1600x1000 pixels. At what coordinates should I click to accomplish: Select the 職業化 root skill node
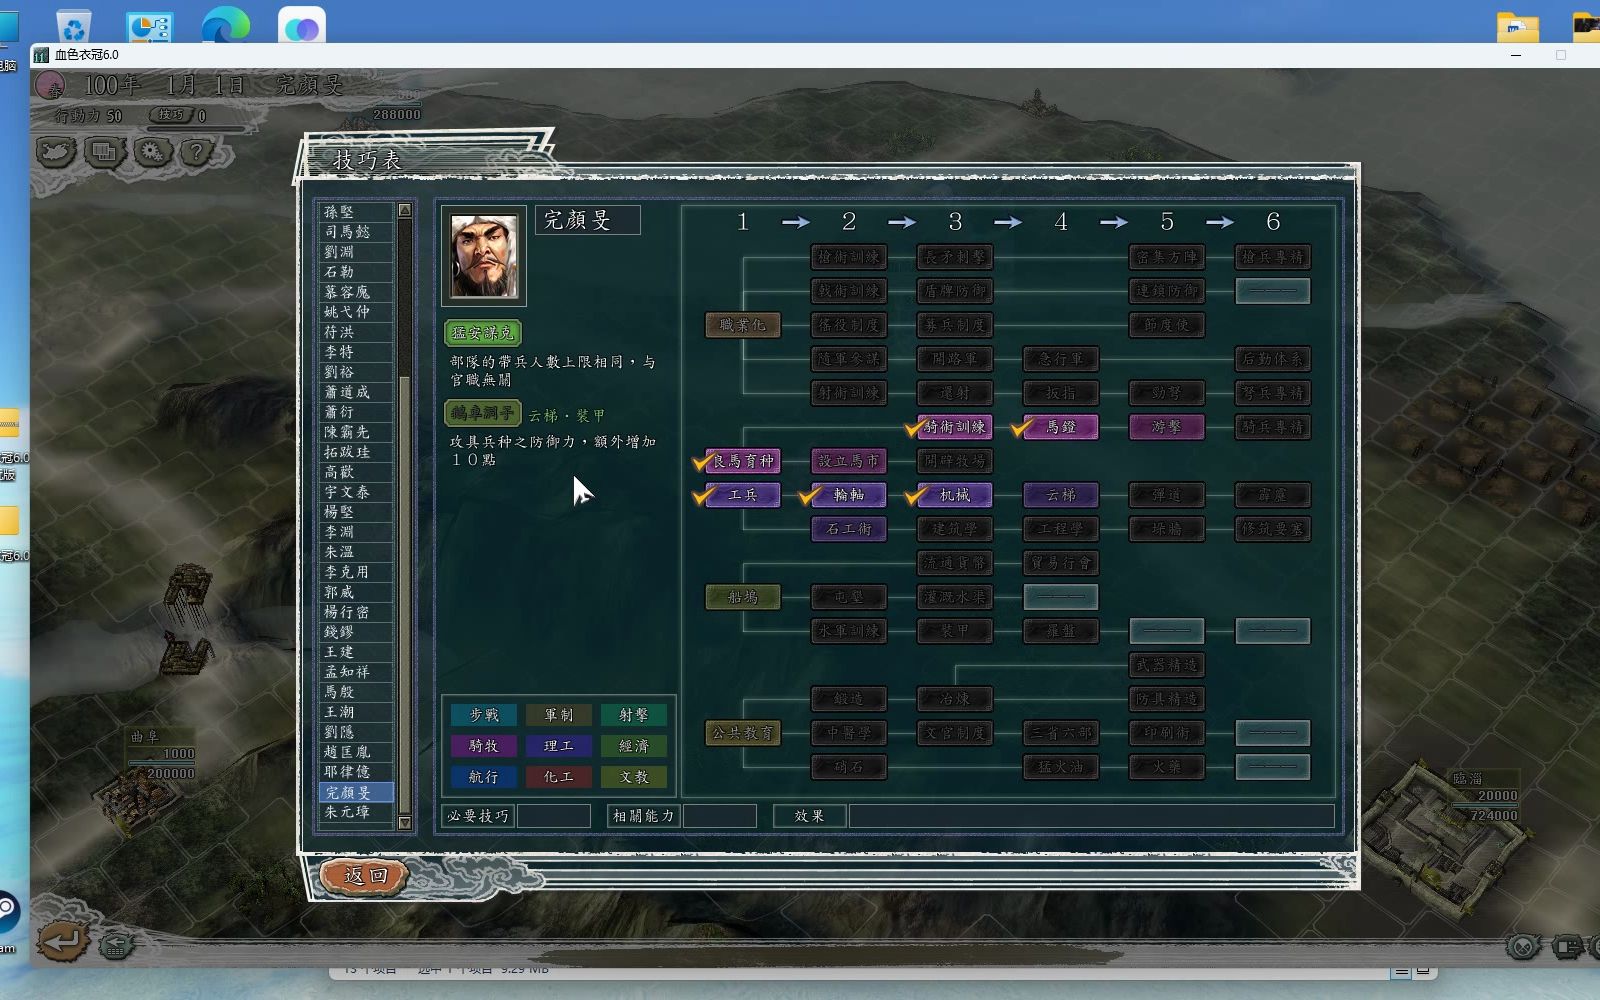(x=742, y=325)
